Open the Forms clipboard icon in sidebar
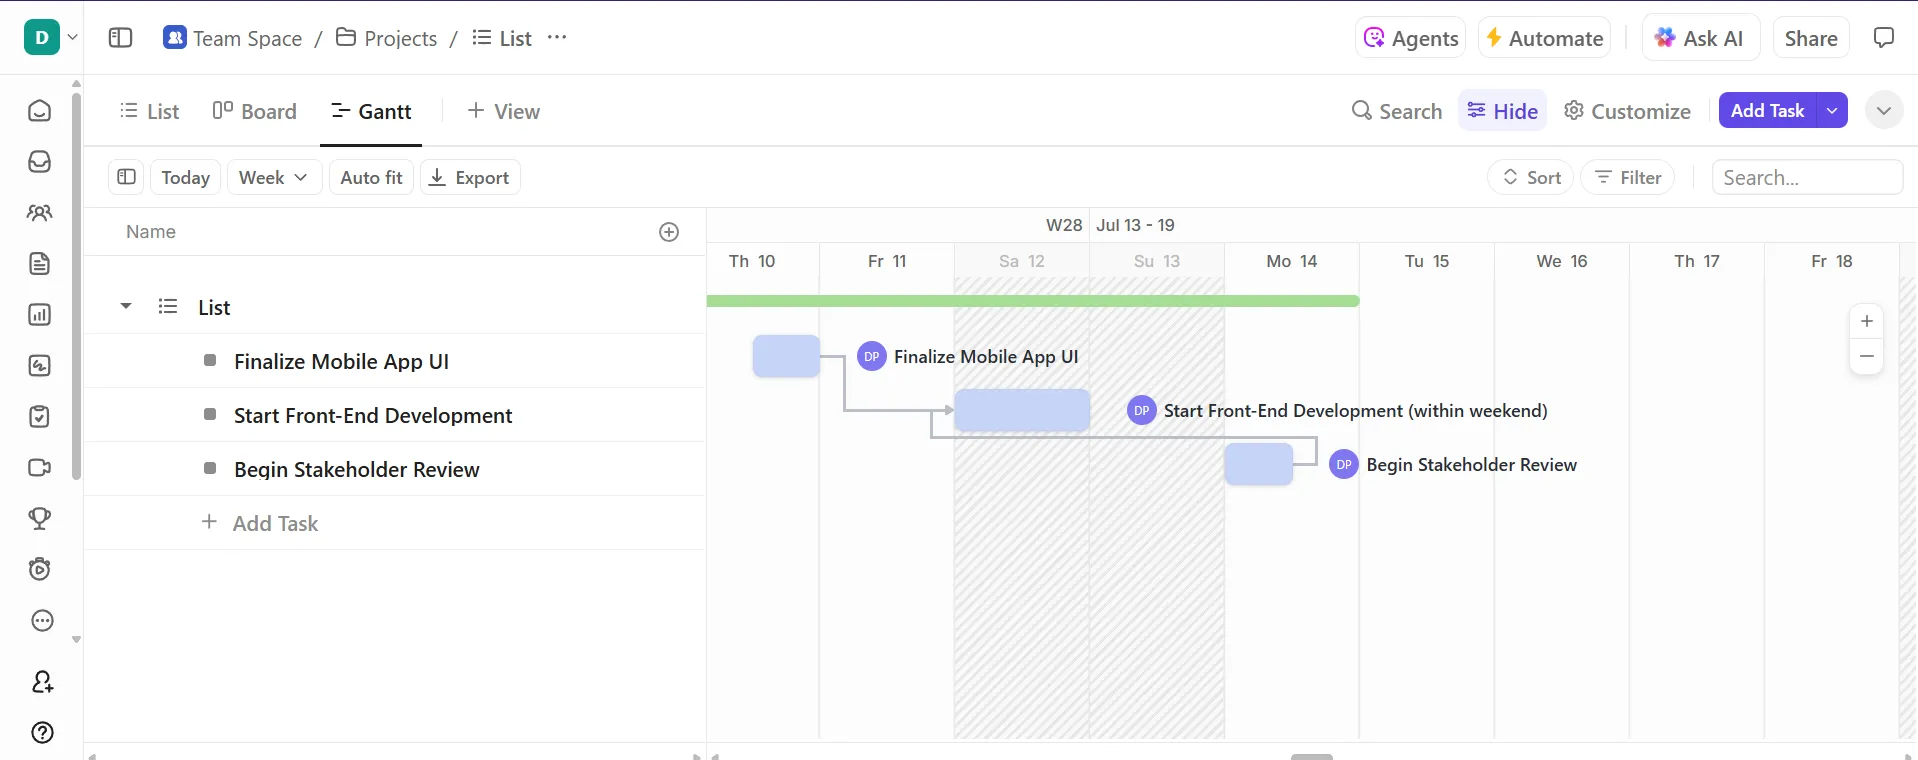Viewport: 1918px width, 760px height. point(40,417)
